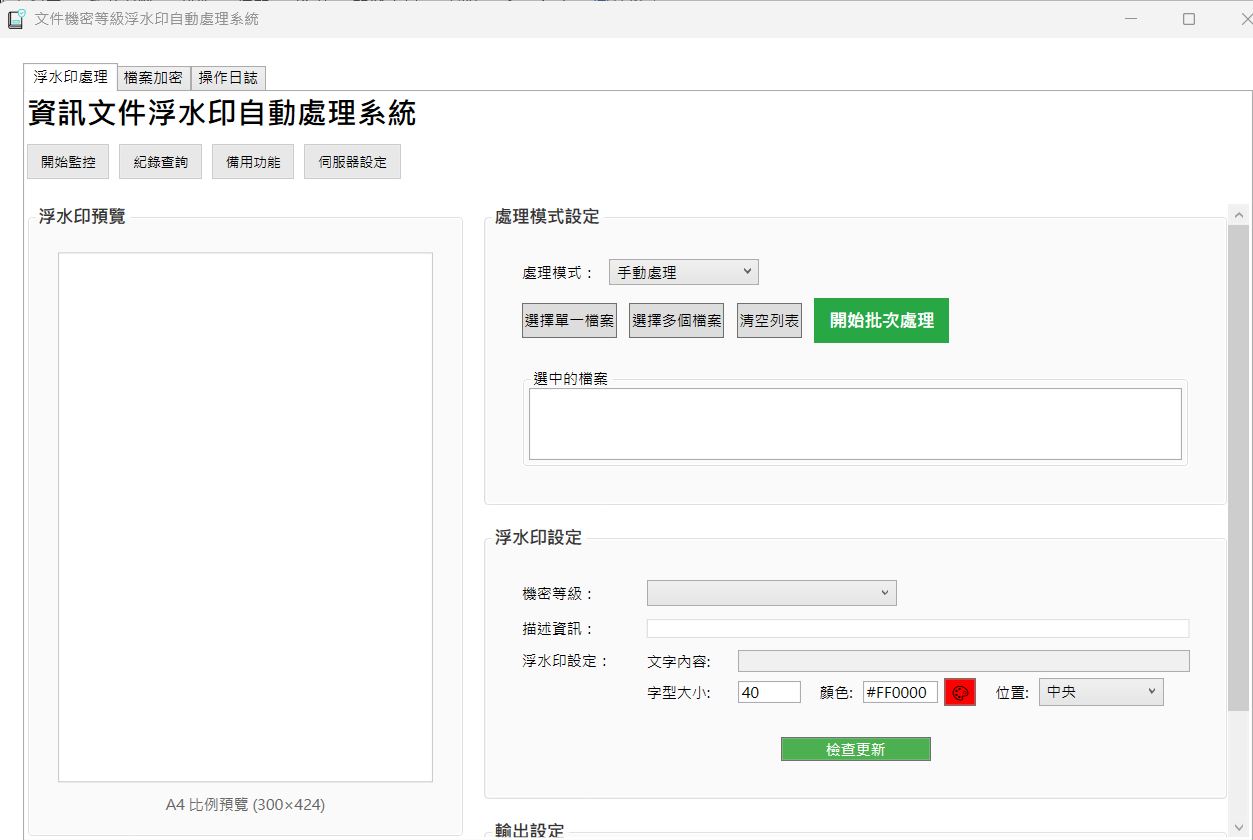Click 選擇單一檔案 to pick a file
1253x840 pixels.
pos(569,321)
